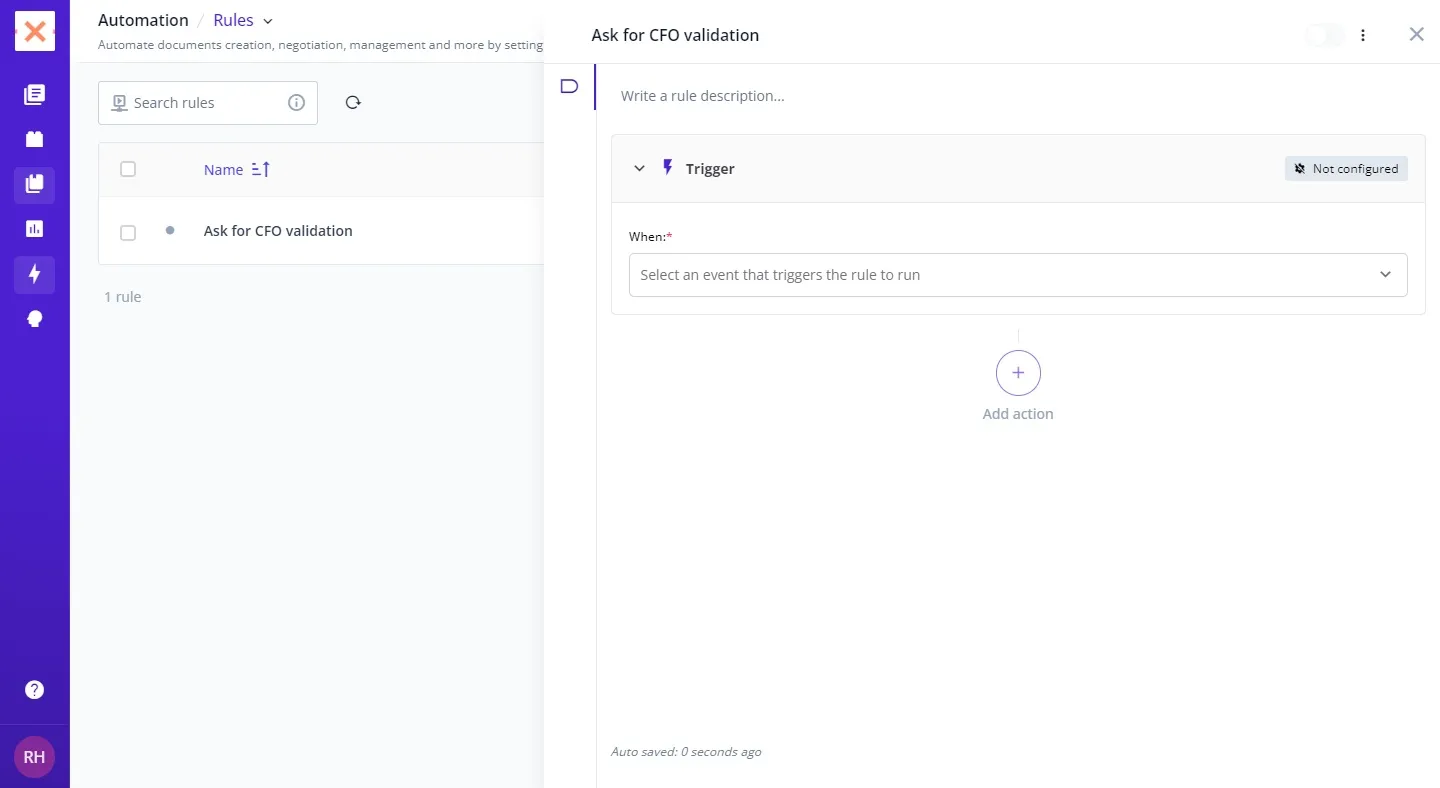The height and width of the screenshot is (788, 1440).
Task: Check the select-all rules checkbox
Action: tap(128, 169)
